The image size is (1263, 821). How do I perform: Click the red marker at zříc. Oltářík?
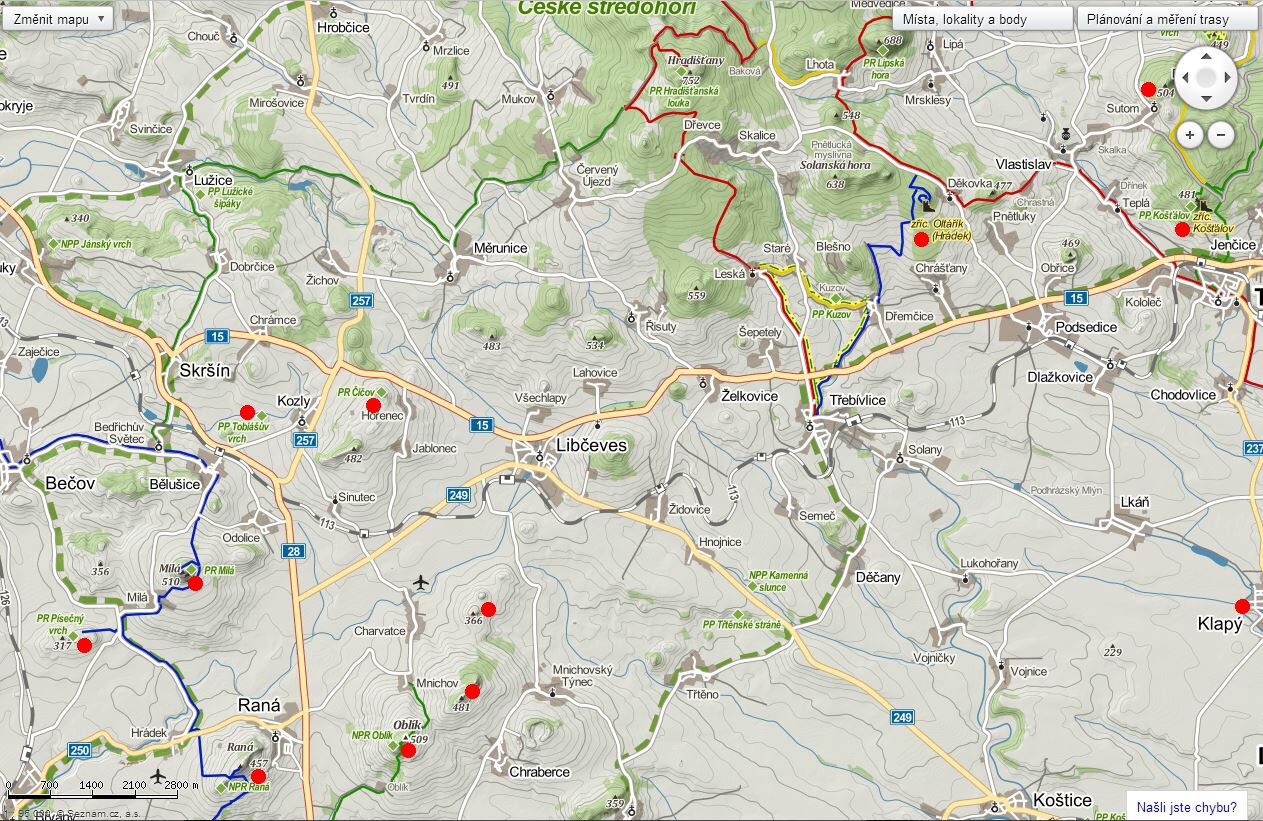pos(920,239)
